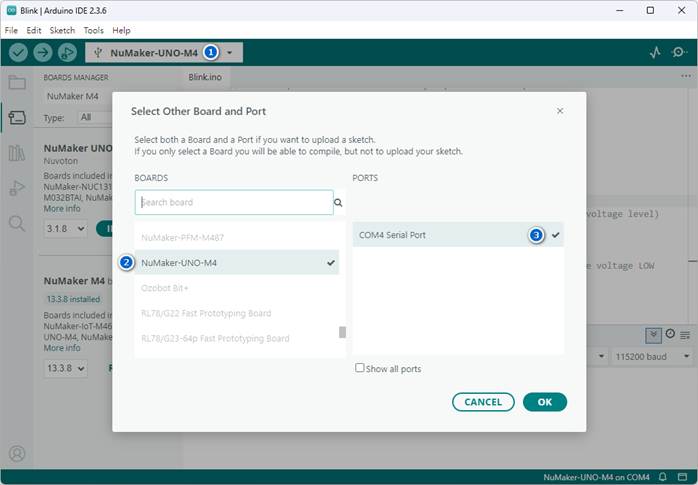Toggle autoscroll in serial monitor
698x485 pixels.
[x=653, y=335]
